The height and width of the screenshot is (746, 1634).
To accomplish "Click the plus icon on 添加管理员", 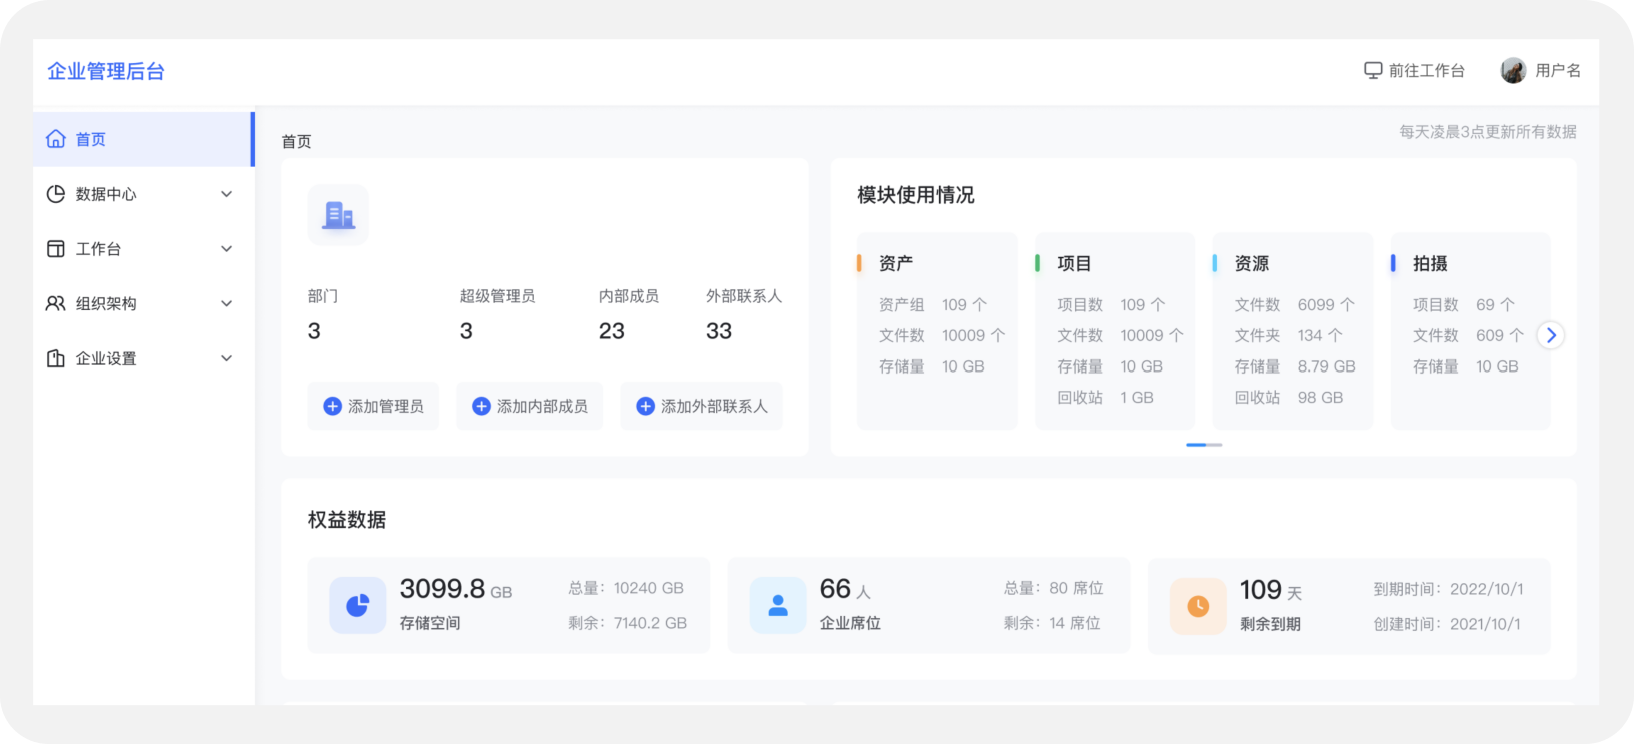I will click(x=332, y=406).
